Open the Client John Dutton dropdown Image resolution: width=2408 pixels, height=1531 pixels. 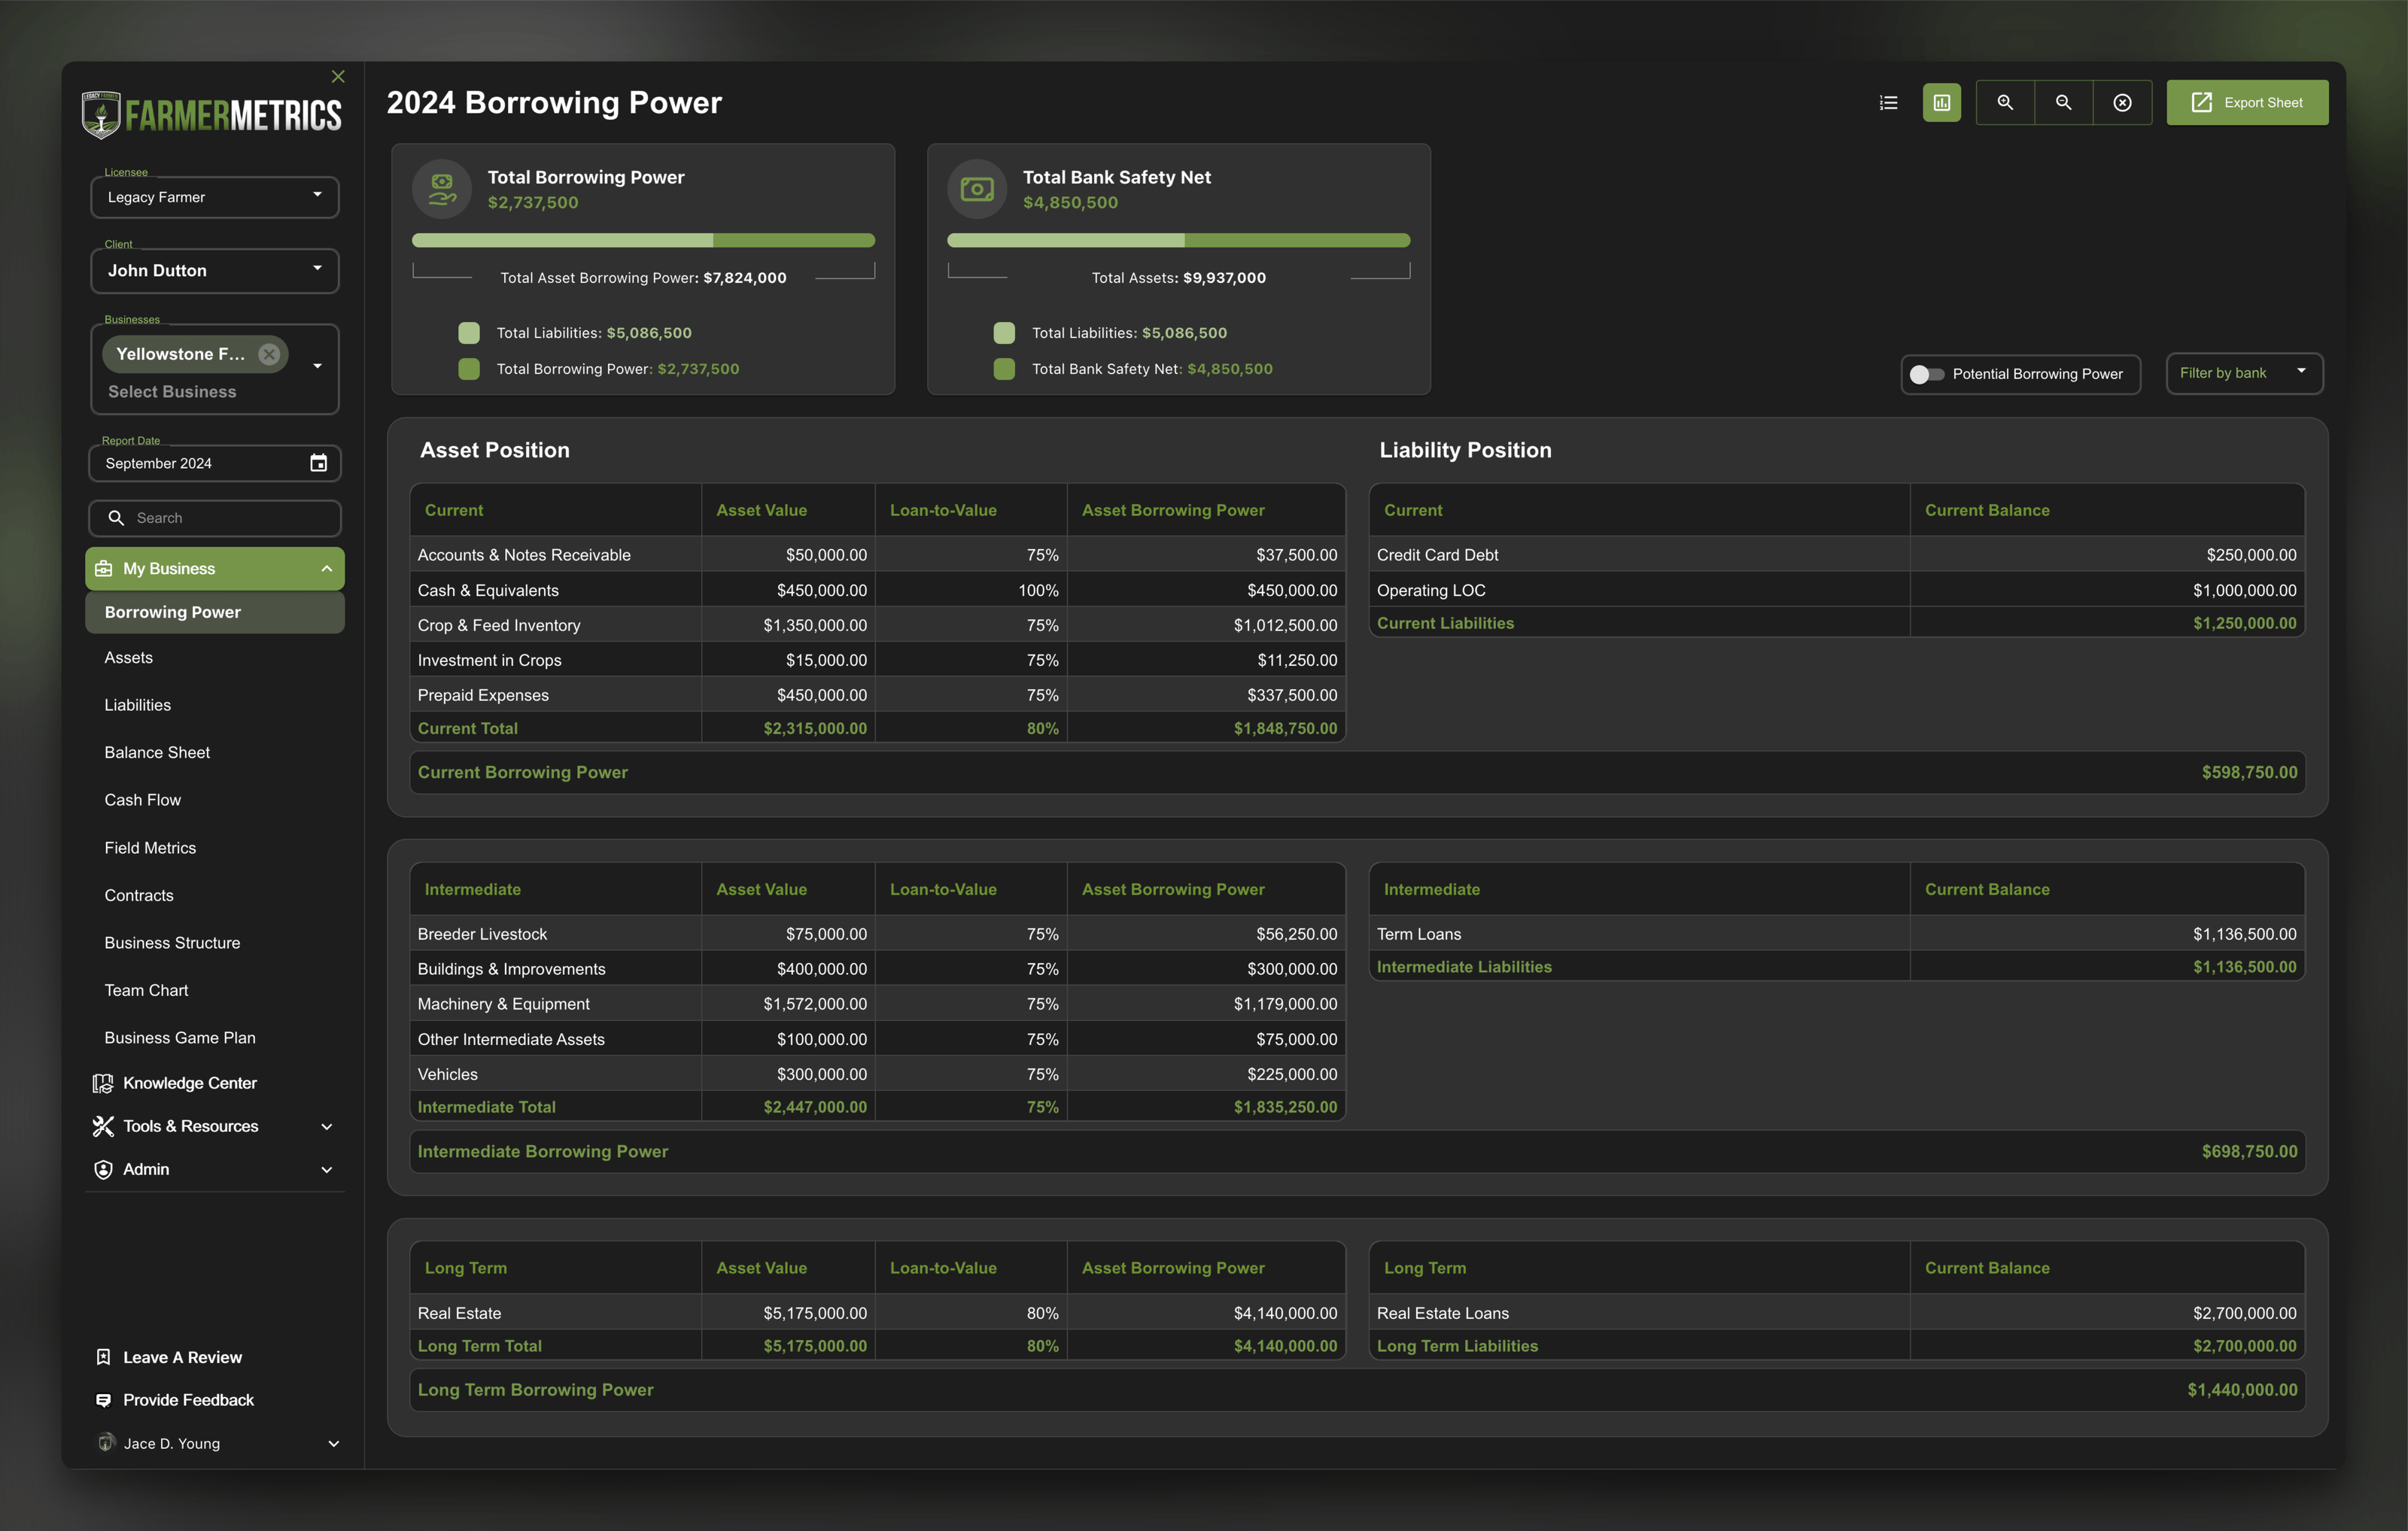[215, 270]
